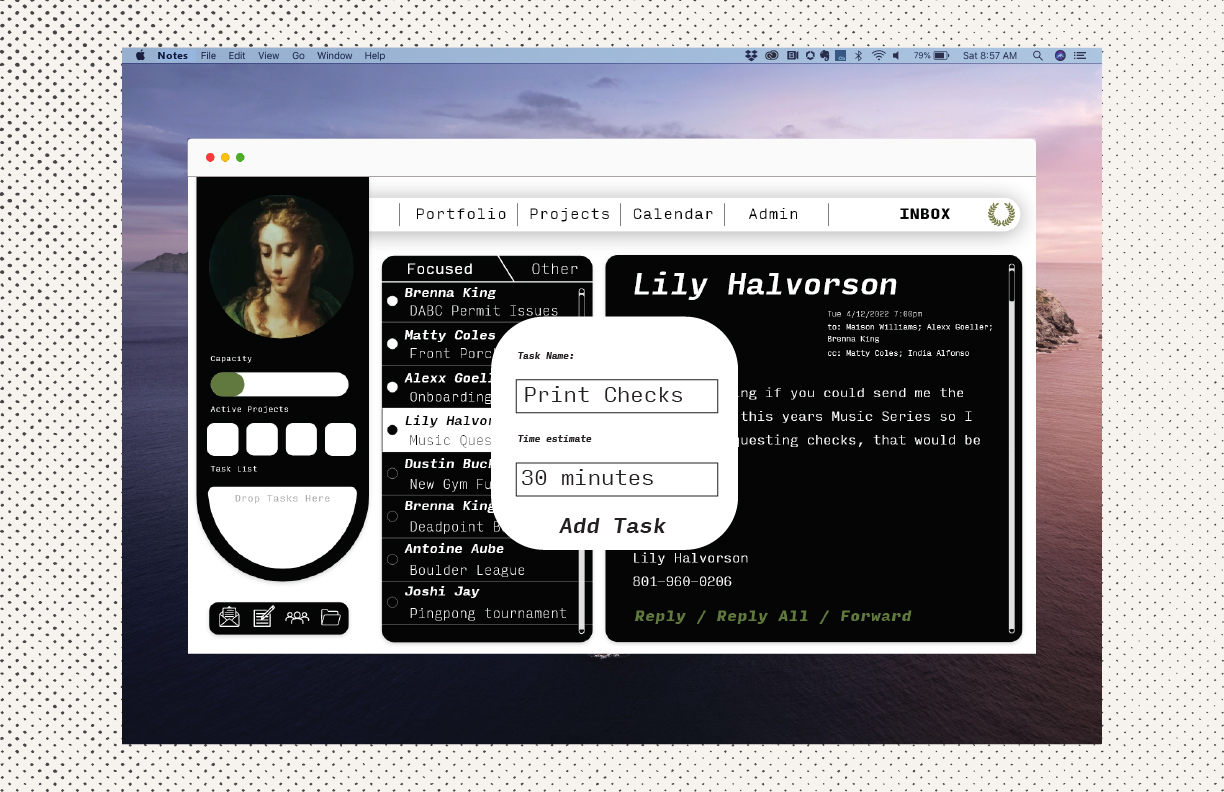Screen dimensions: 1224x792
Task: Click the Dropbox menu bar icon
Action: (751, 56)
